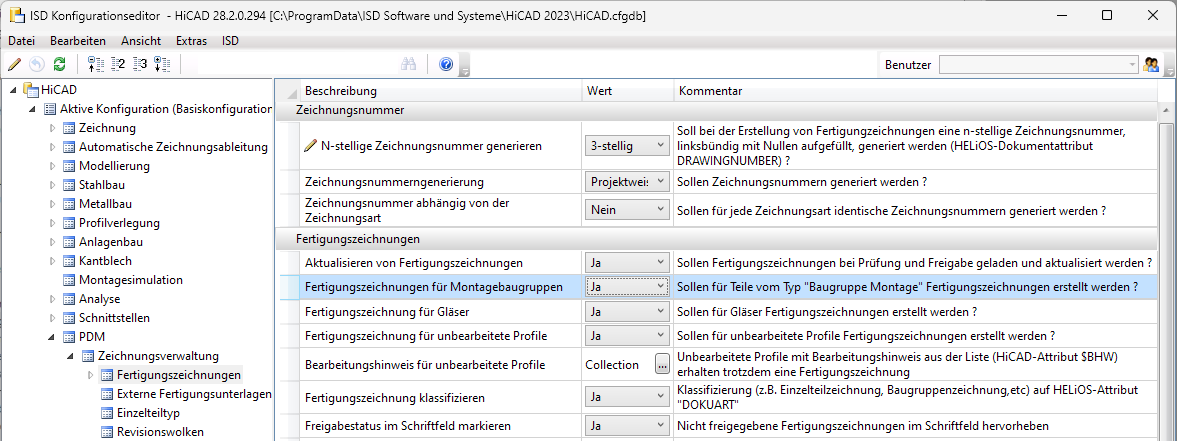Open the Bearbeiten menu
Viewport: 1177px width, 441px height.
point(77,41)
